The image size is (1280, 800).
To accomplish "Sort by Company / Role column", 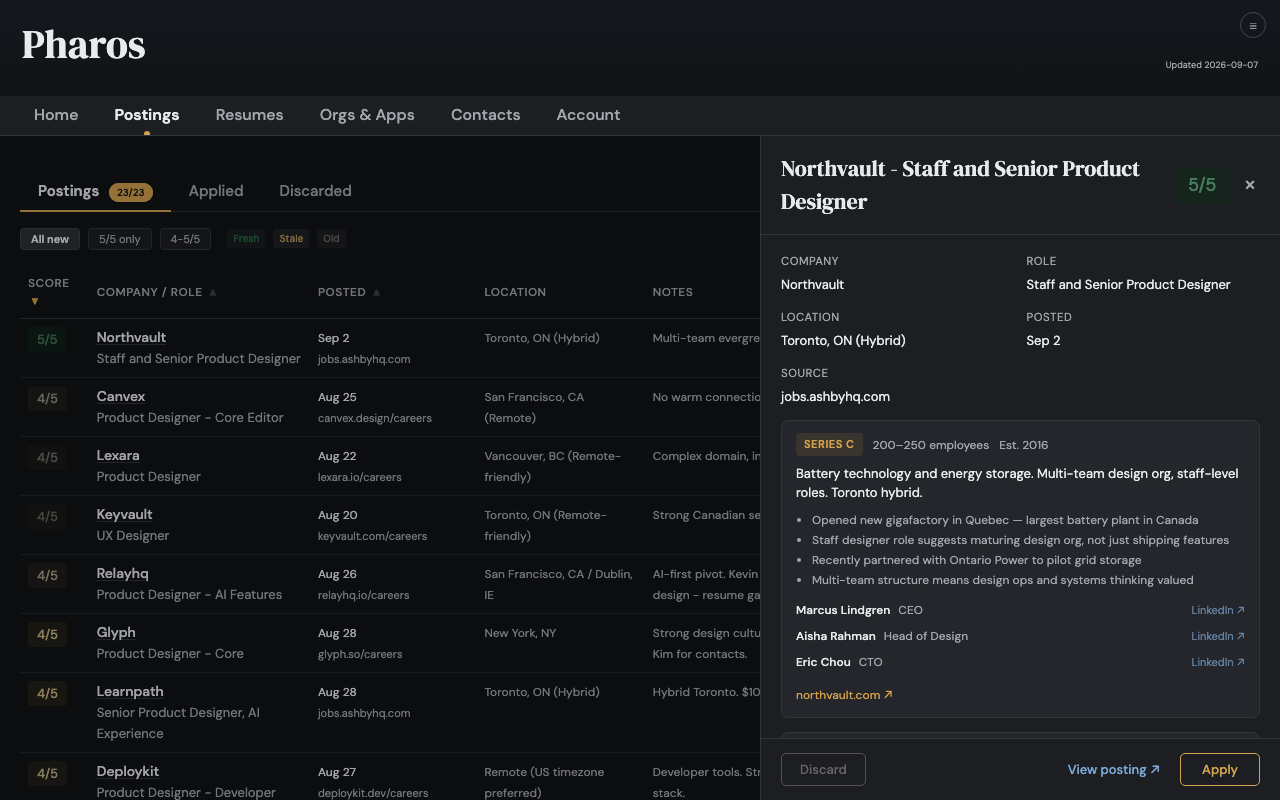I will click(157, 292).
